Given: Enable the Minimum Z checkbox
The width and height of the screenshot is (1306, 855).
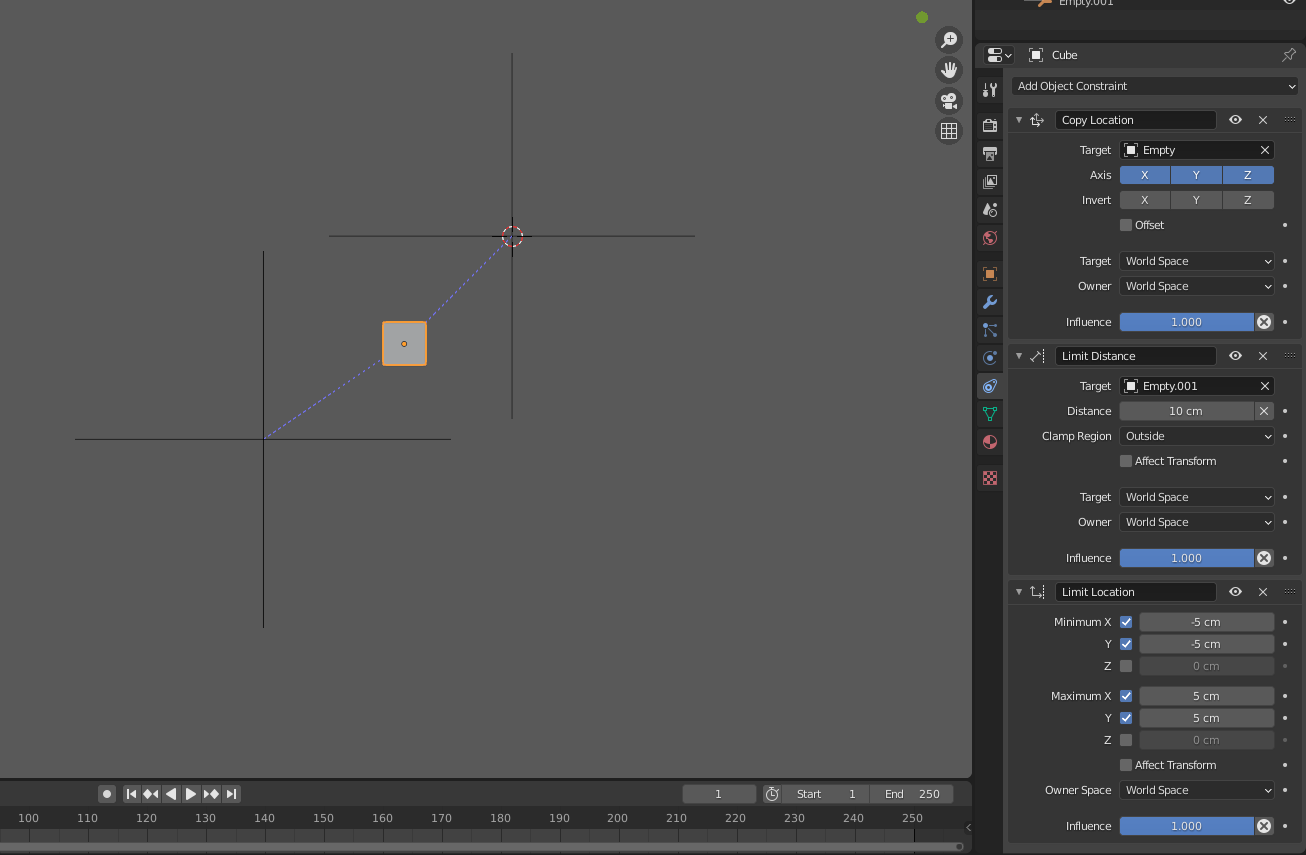Looking at the screenshot, I should pyautogui.click(x=1126, y=666).
